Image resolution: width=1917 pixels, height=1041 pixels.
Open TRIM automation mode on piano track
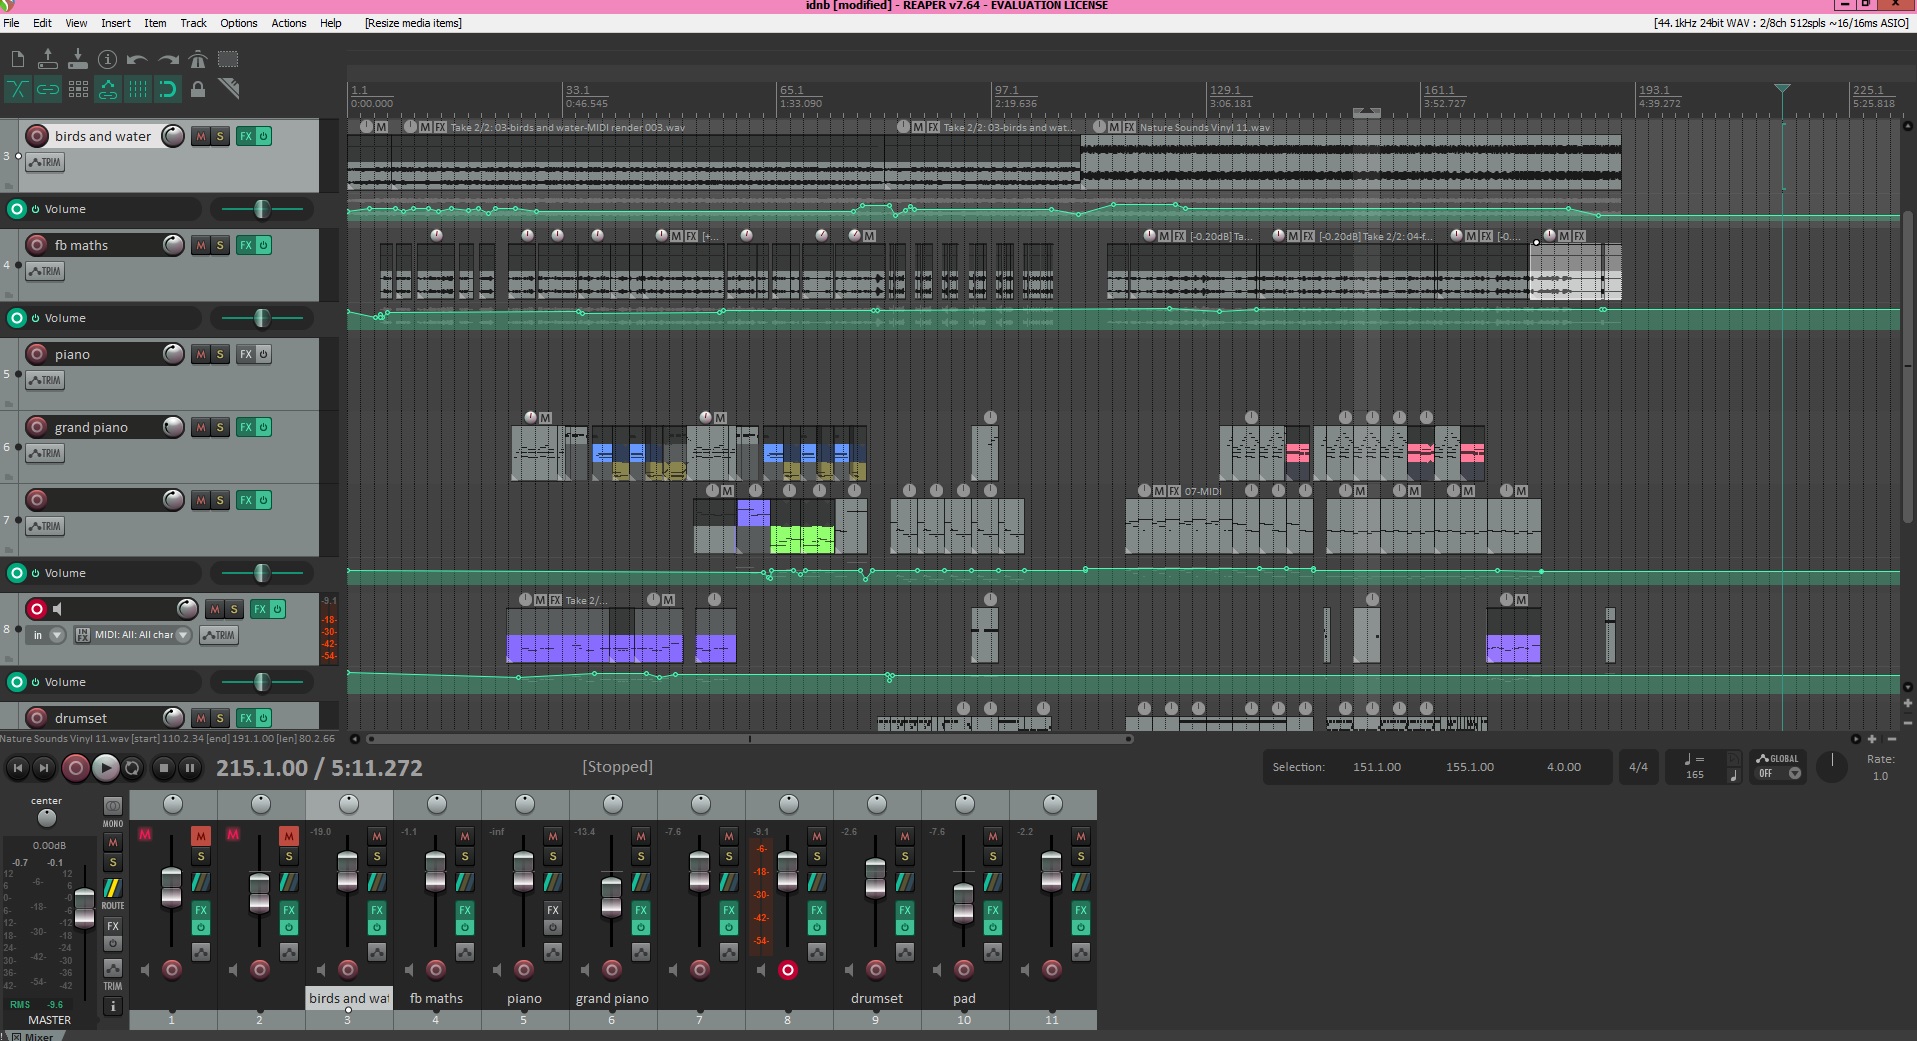[45, 380]
